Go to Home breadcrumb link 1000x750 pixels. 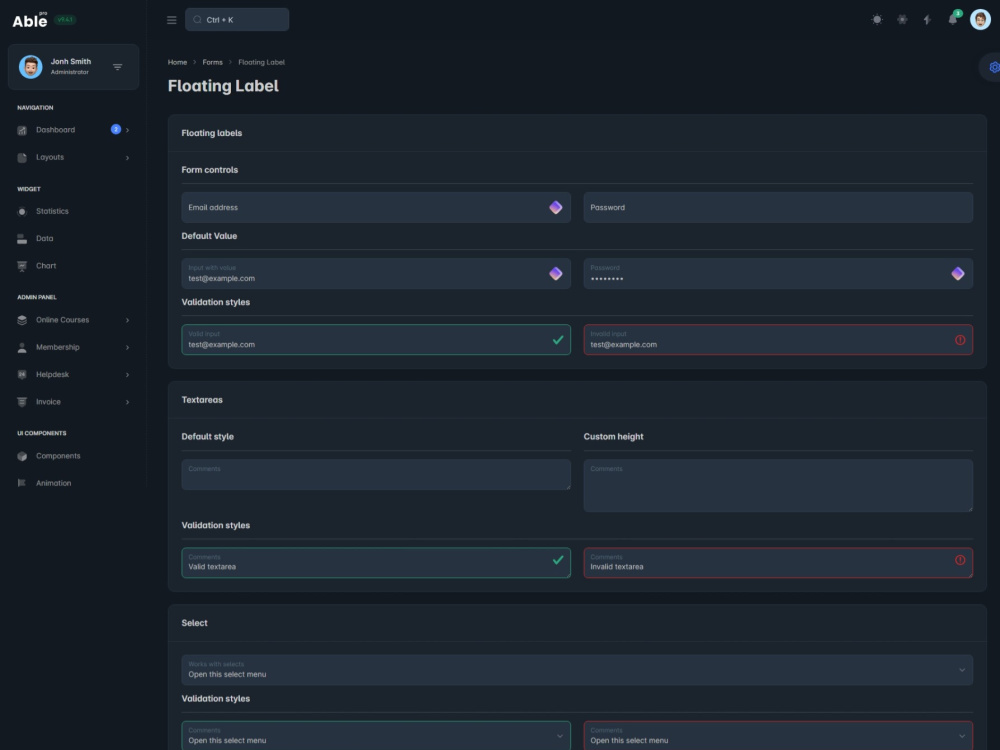(177, 62)
